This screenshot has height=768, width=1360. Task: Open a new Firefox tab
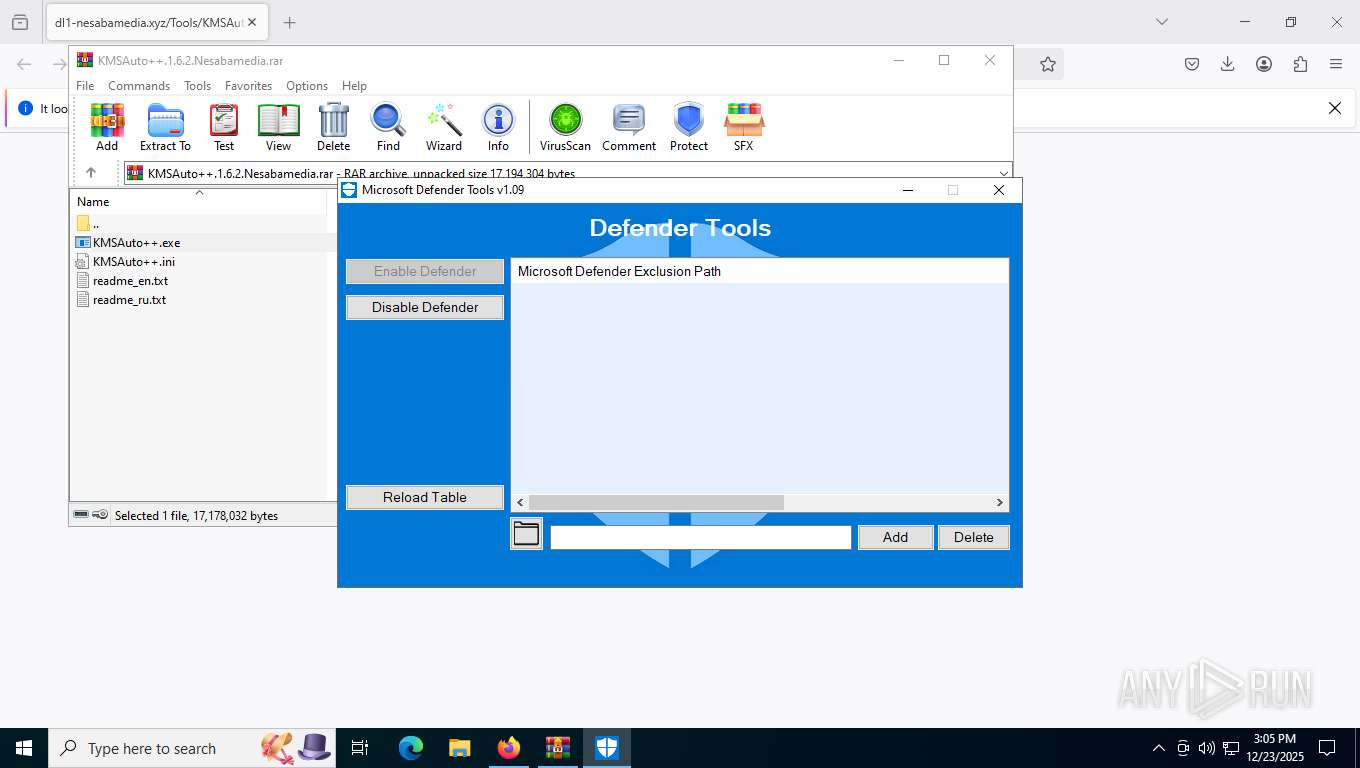pos(289,22)
